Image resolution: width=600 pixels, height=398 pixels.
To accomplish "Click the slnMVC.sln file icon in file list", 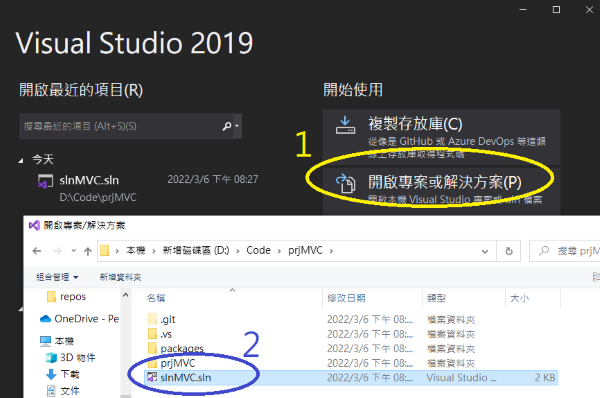I will point(152,377).
